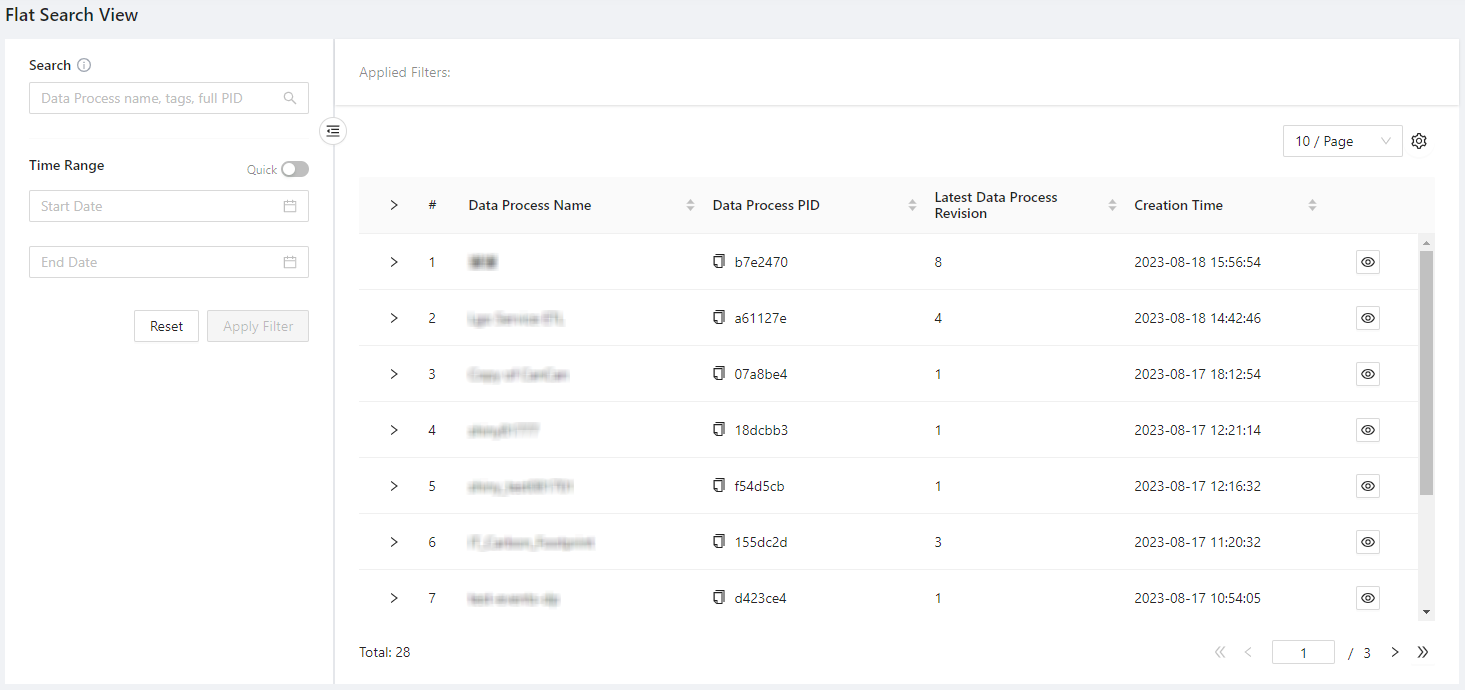The width and height of the screenshot is (1465, 690).
Task: Click the magnifier icon in search box
Action: point(290,98)
